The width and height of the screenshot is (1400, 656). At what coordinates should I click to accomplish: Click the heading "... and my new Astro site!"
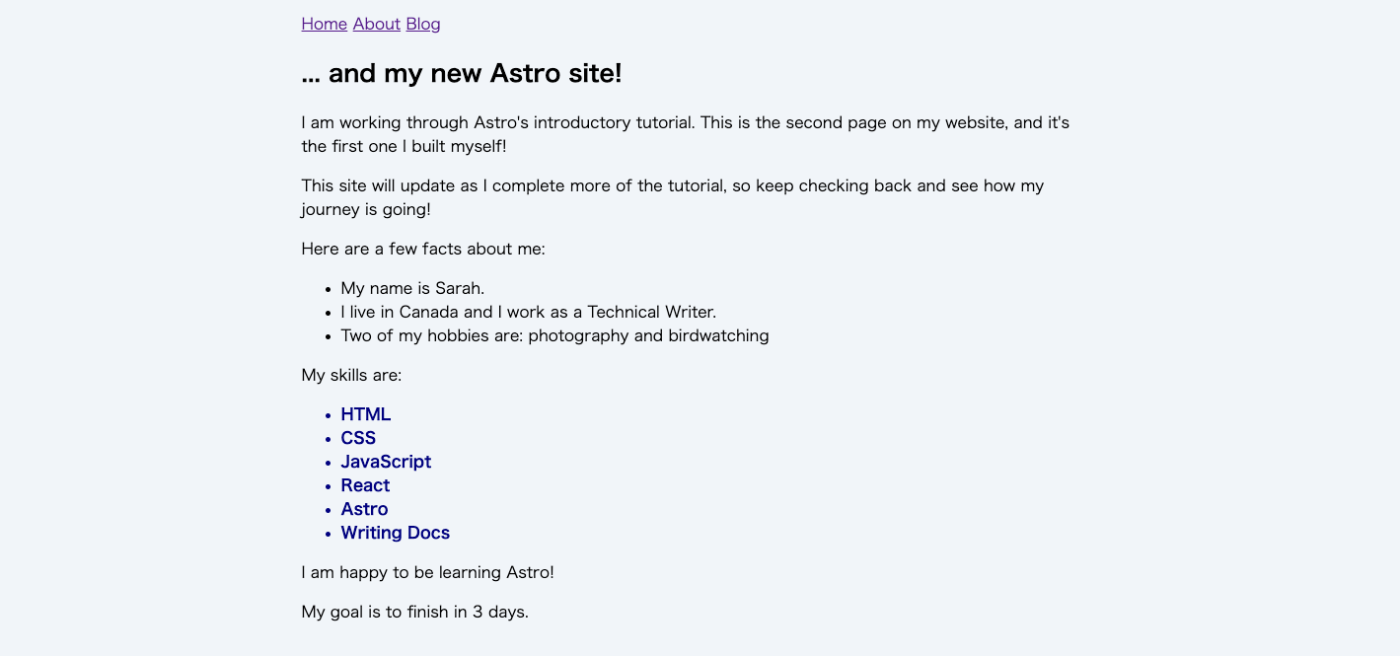462,73
